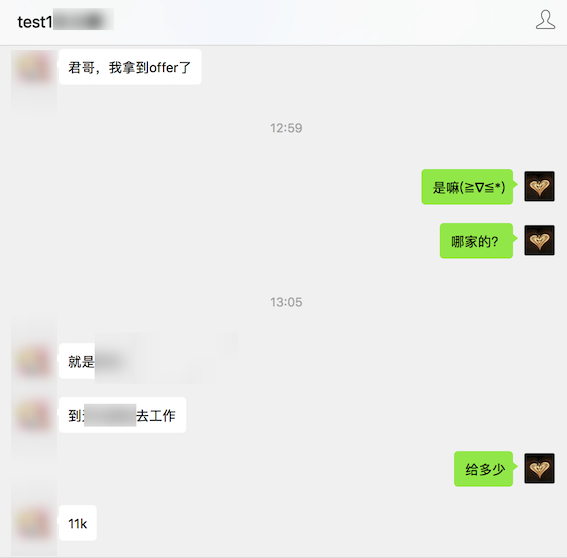Click the heart avatar beside 哪家的? message

[x=539, y=240]
